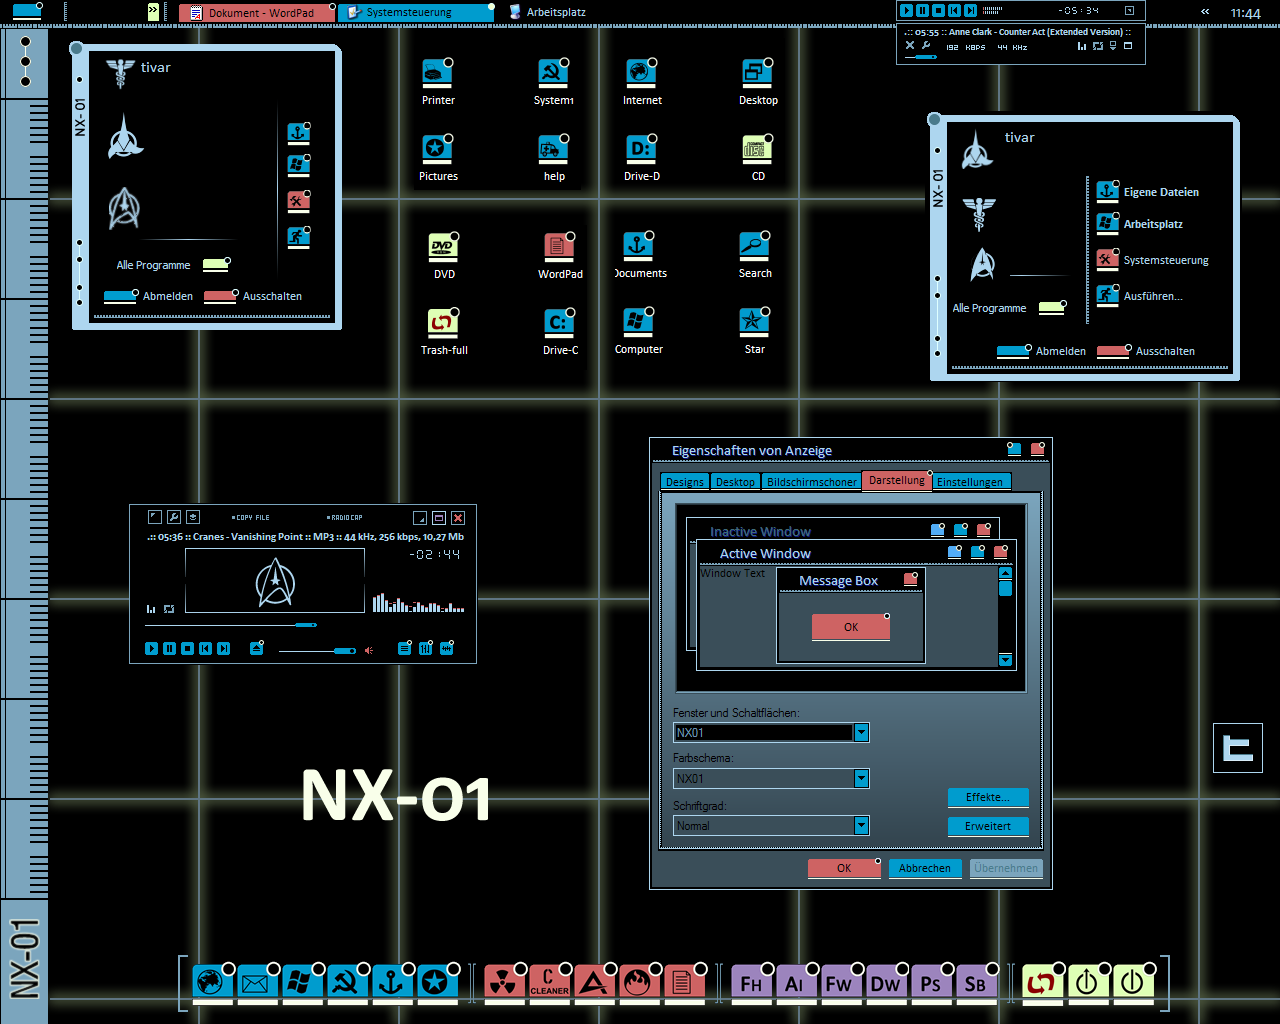Open the System desktop icon
This screenshot has width=1280, height=1024.
tap(553, 82)
